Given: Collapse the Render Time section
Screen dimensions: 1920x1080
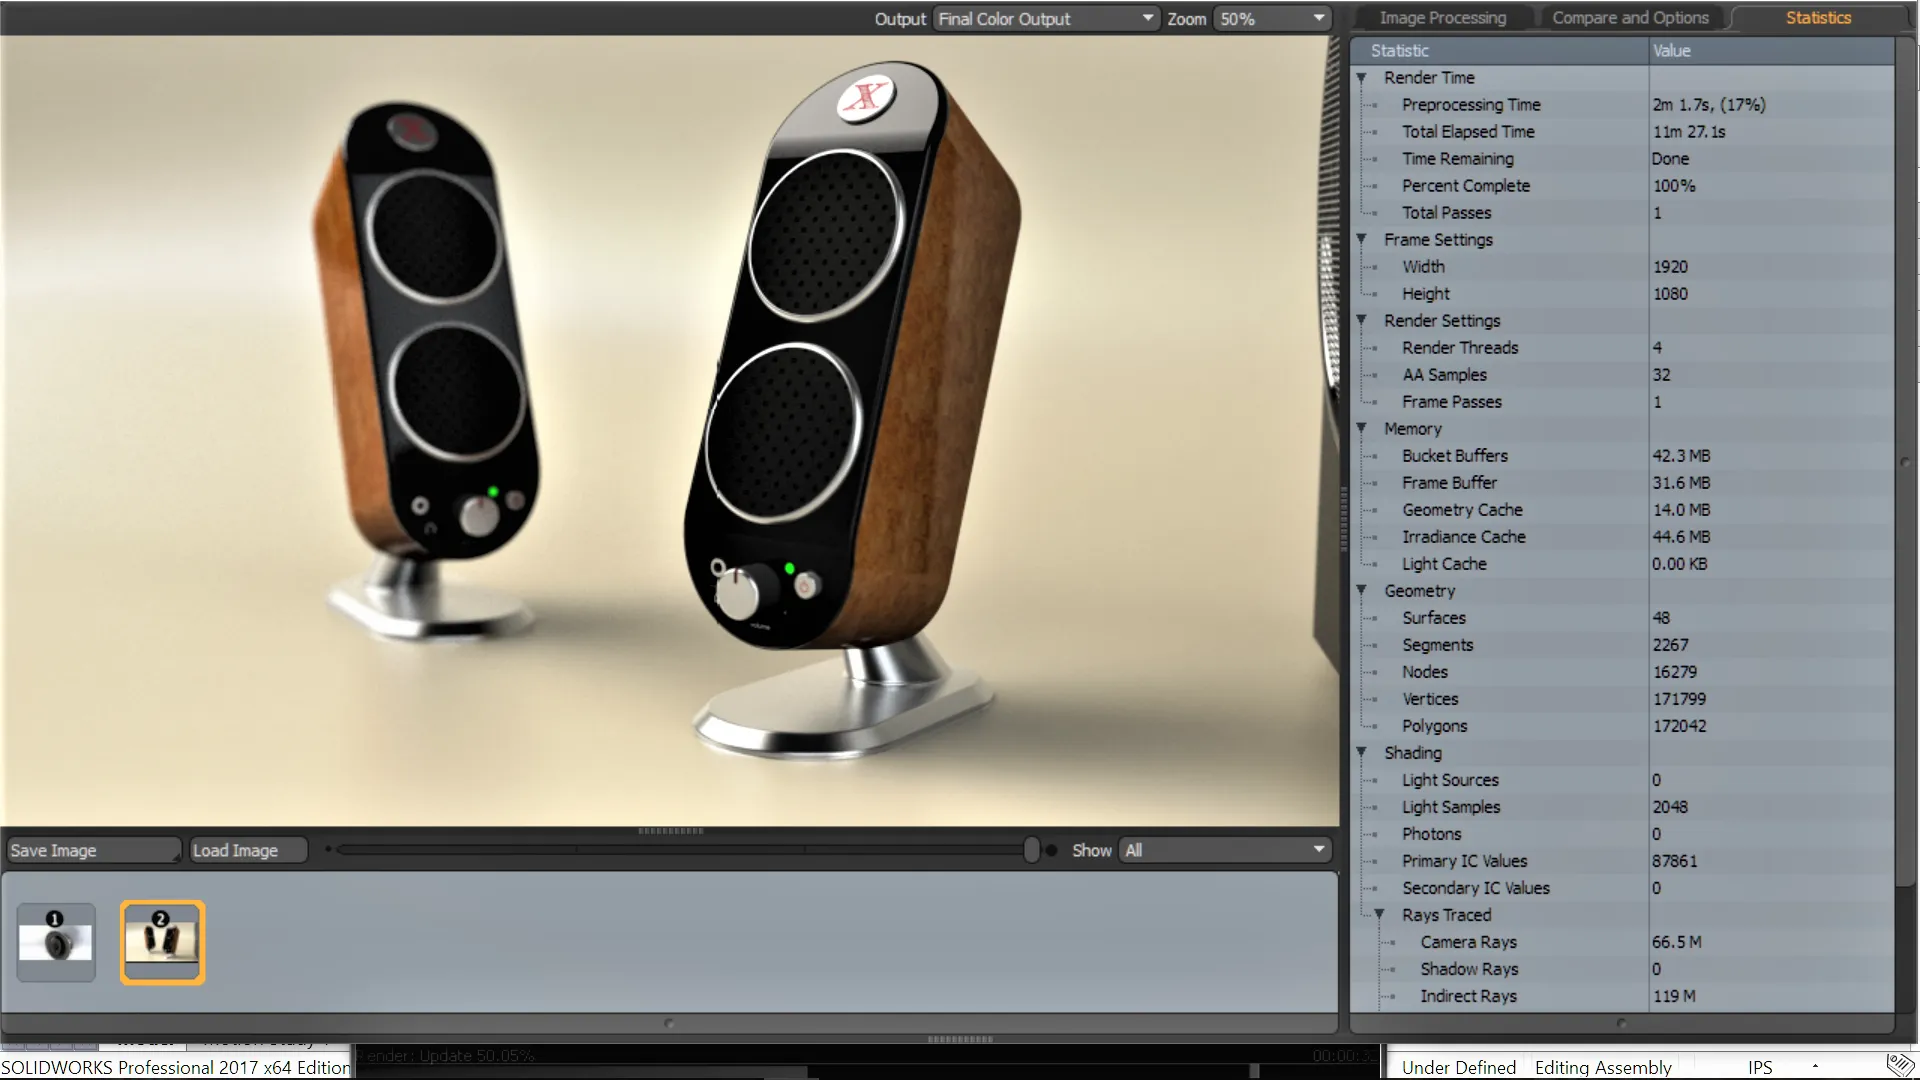Looking at the screenshot, I should (x=1363, y=78).
